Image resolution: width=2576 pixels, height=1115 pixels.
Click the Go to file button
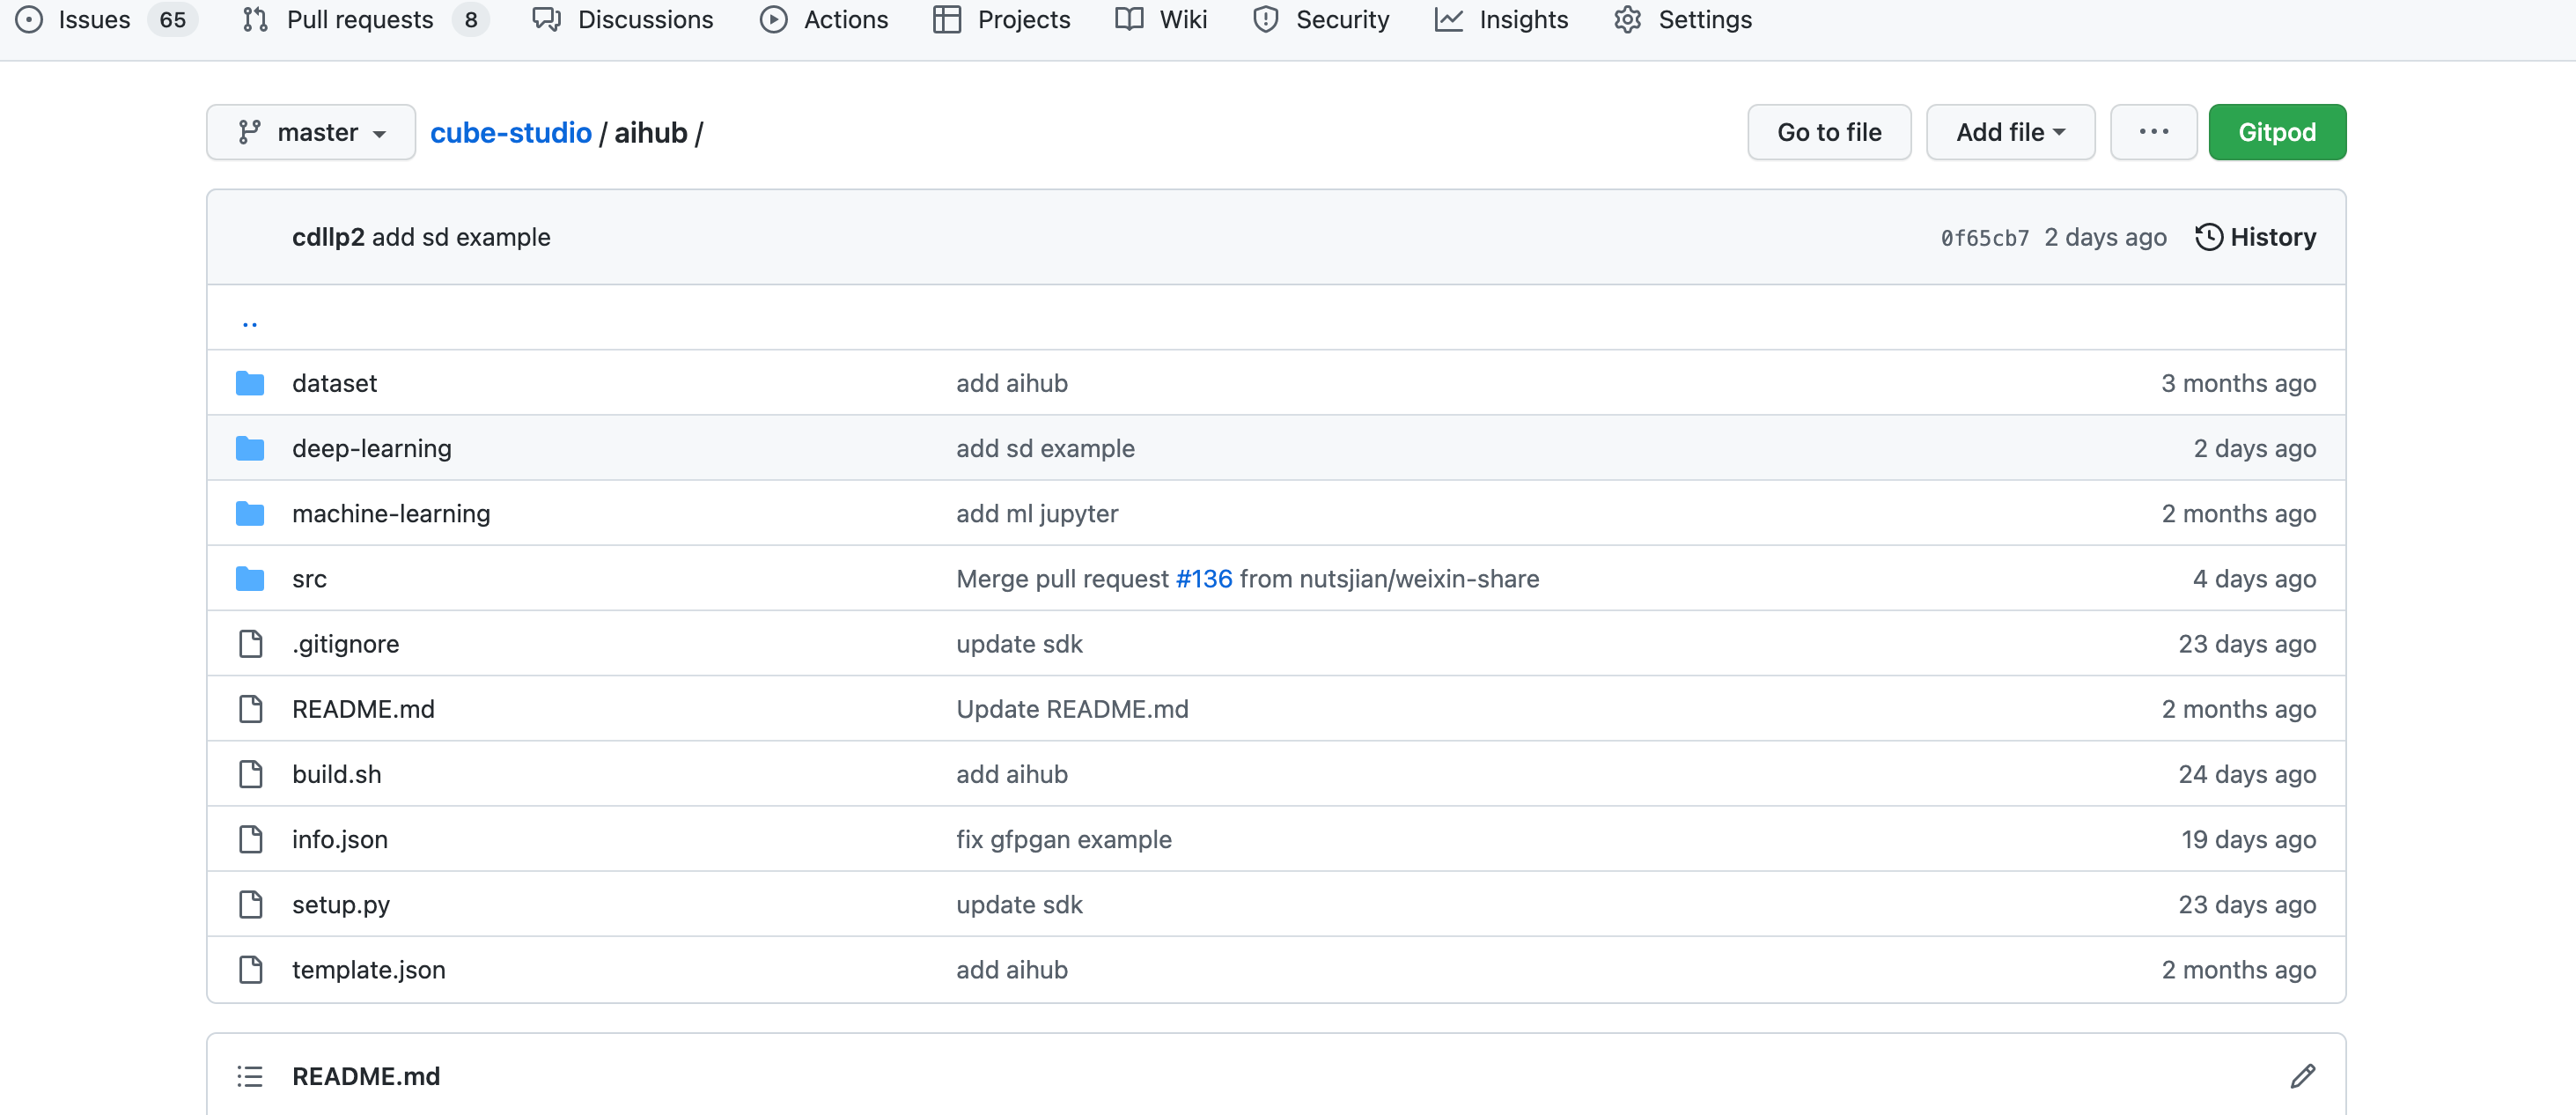(x=1828, y=132)
